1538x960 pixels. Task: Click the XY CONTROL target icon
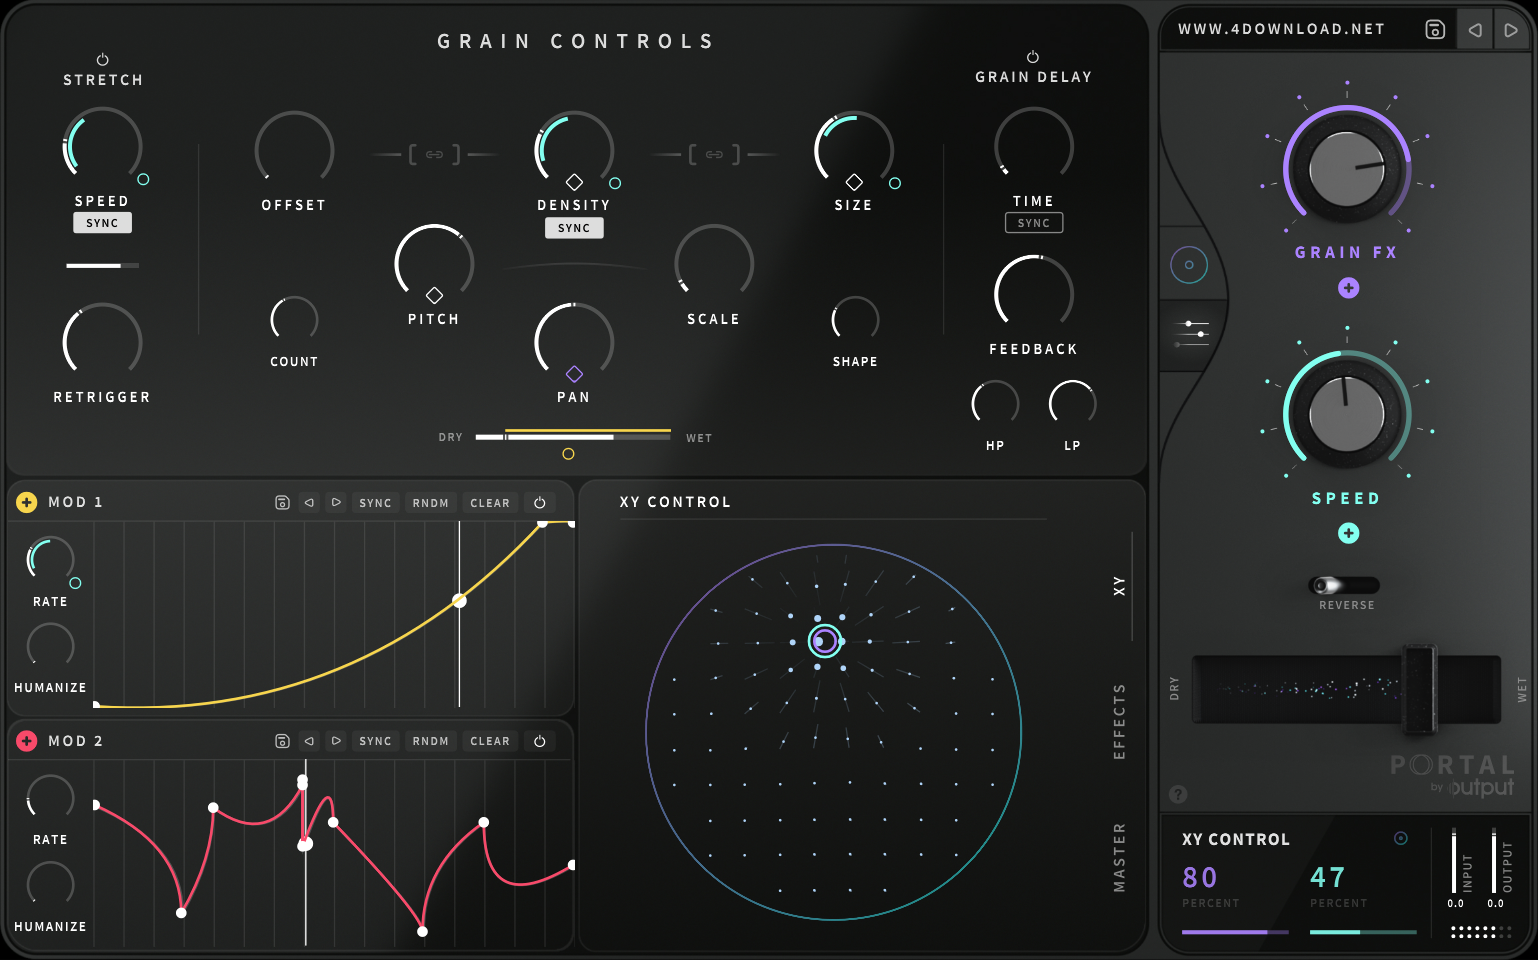coord(1399,839)
